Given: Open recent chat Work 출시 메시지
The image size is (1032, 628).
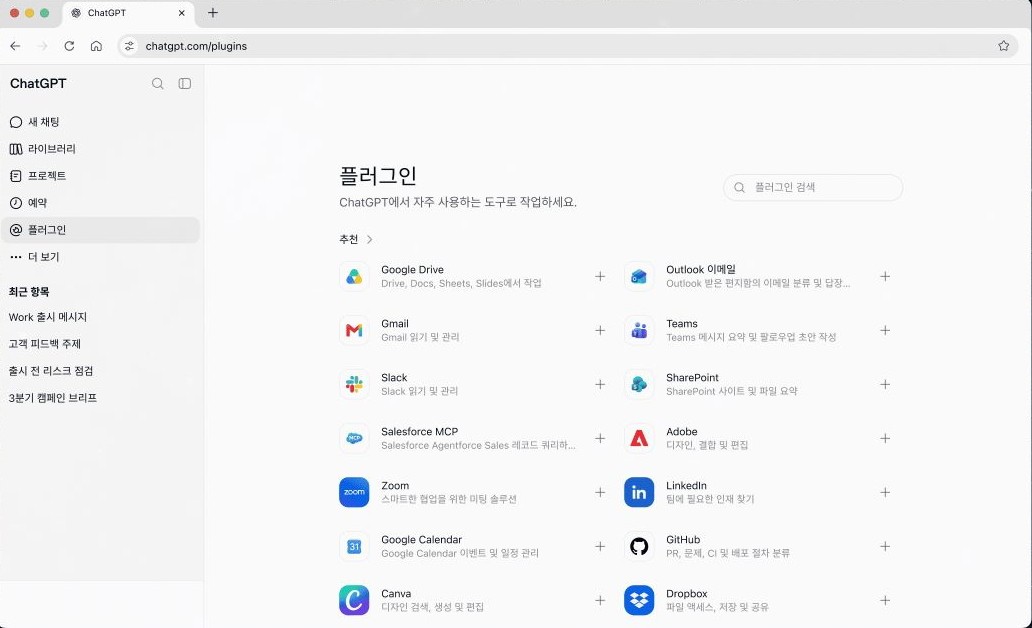Looking at the screenshot, I should pos(48,317).
